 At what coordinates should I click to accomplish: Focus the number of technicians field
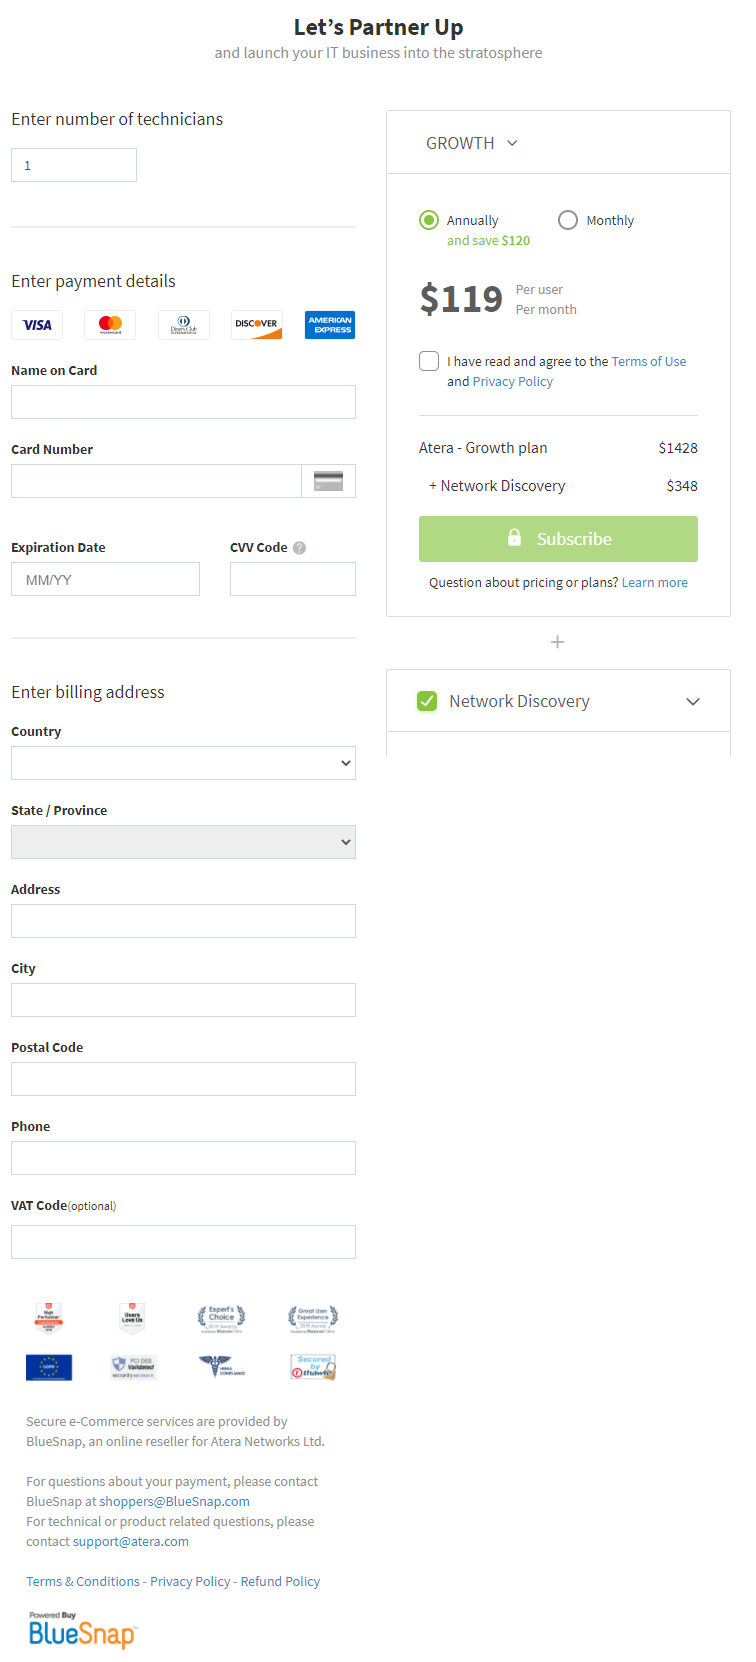(74, 165)
